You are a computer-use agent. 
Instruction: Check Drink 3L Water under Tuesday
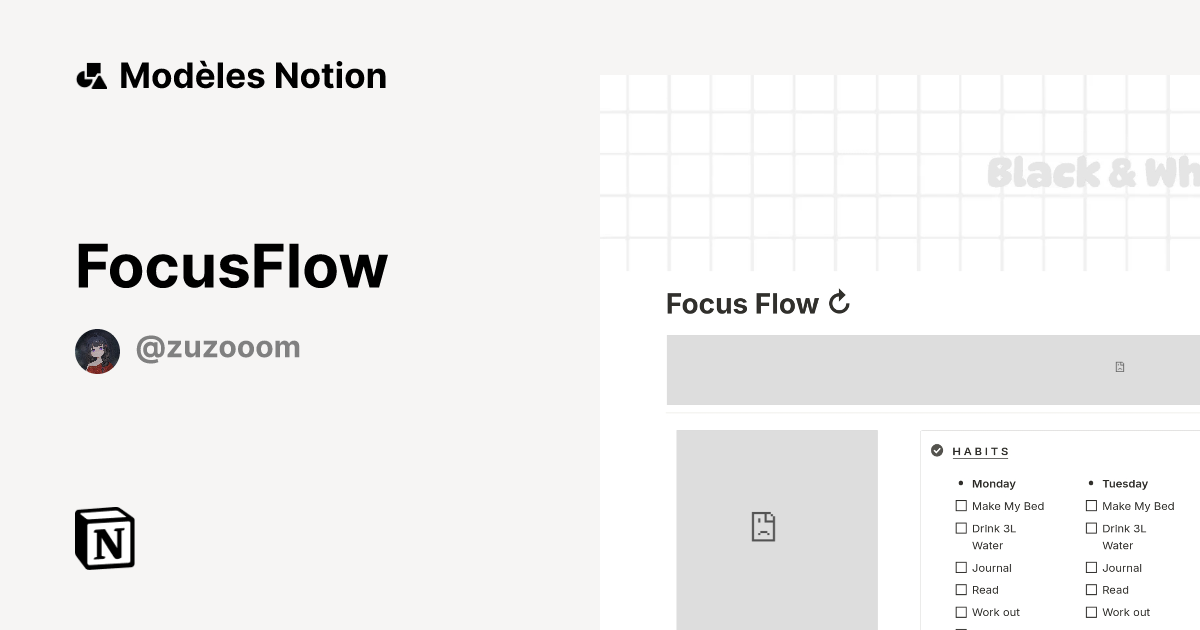click(x=1091, y=528)
